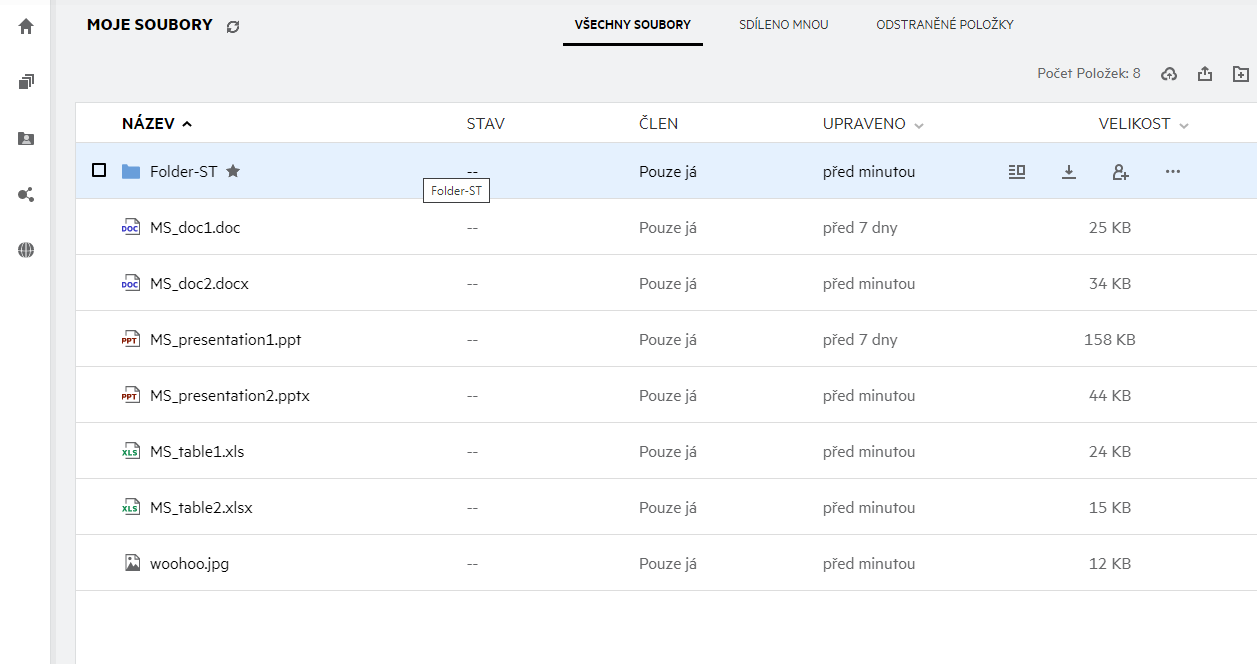Screen dimensions: 1257x664
Task: Tick the checkbox next to Folder-ST
Action: [x=99, y=170]
